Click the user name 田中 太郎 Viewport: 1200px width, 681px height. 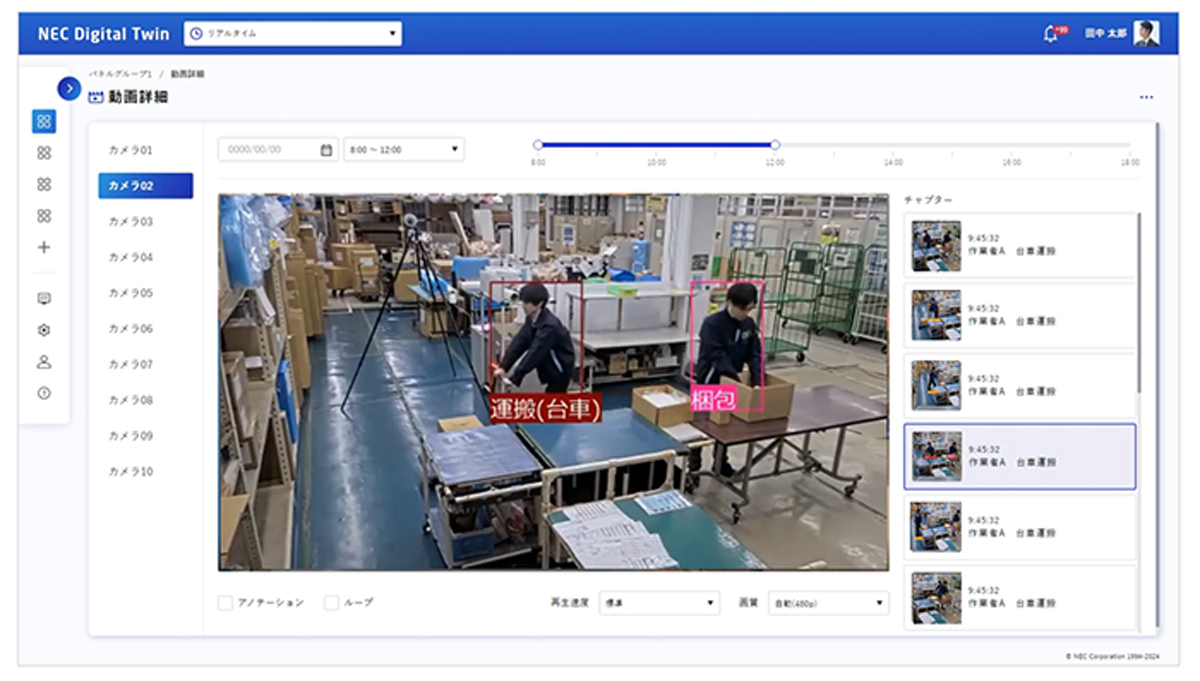(x=1106, y=34)
